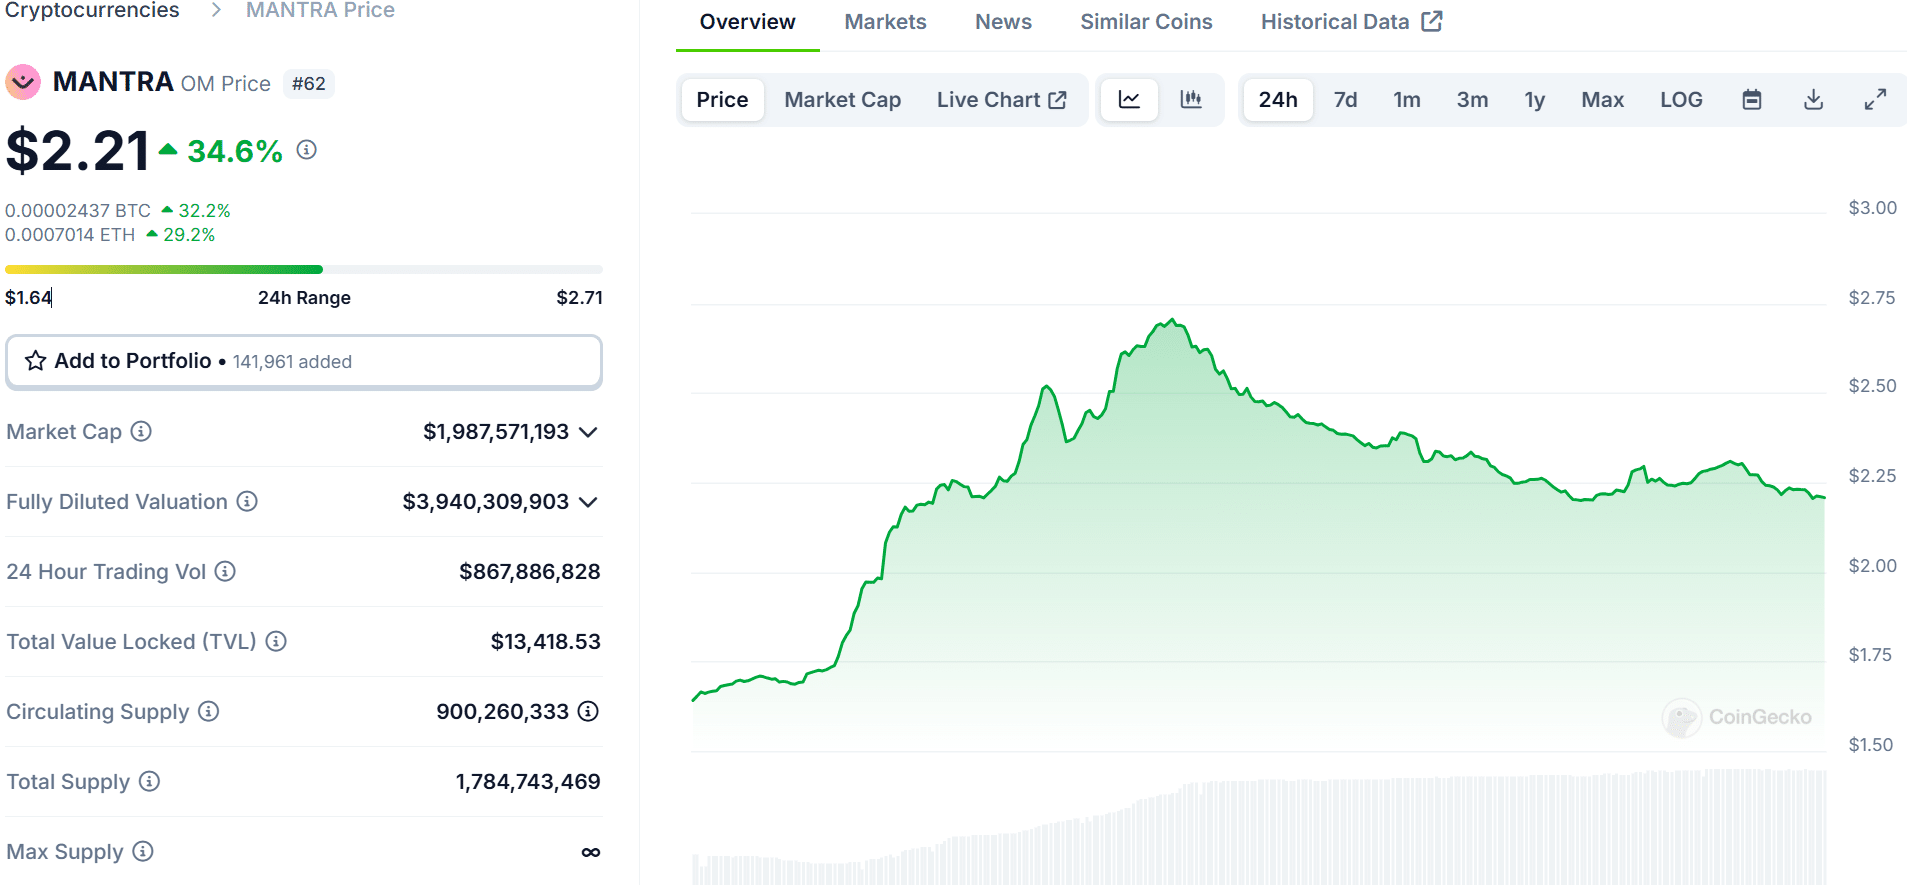Open the price change info icon
Image resolution: width=1907 pixels, height=885 pixels.
click(x=307, y=150)
